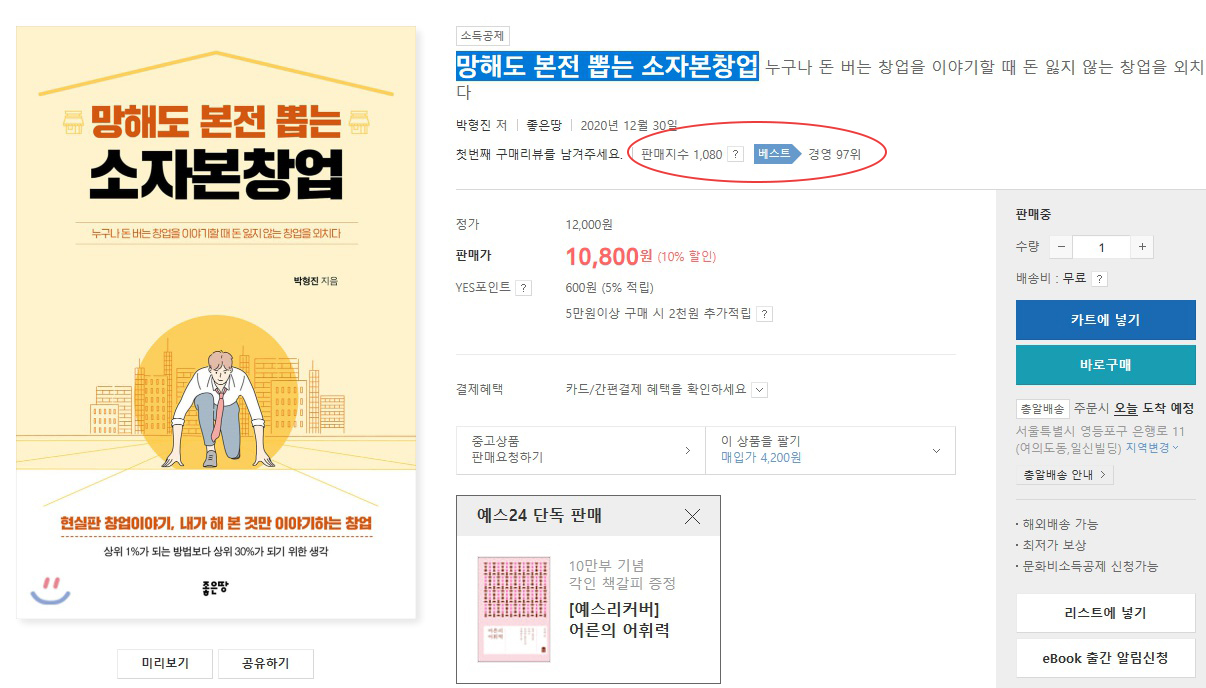The width and height of the screenshot is (1206, 688).
Task: Open the 지역변경 region dropdown
Action: (x=1152, y=448)
